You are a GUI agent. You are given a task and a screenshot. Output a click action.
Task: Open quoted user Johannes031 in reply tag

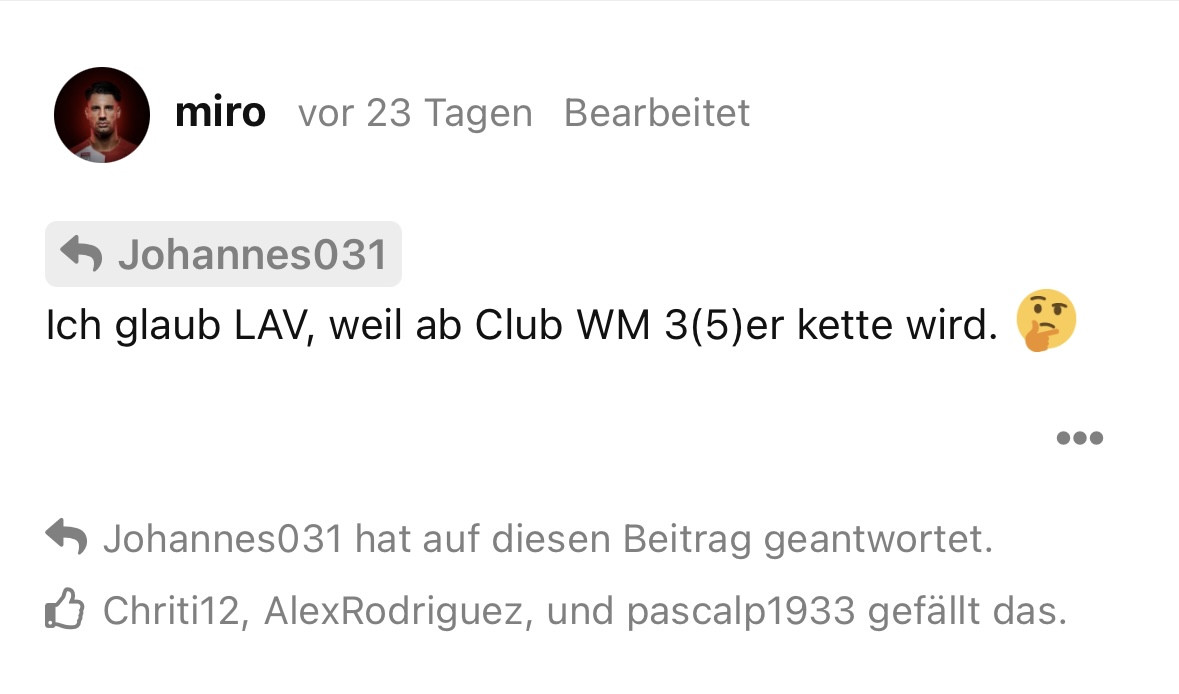(253, 254)
